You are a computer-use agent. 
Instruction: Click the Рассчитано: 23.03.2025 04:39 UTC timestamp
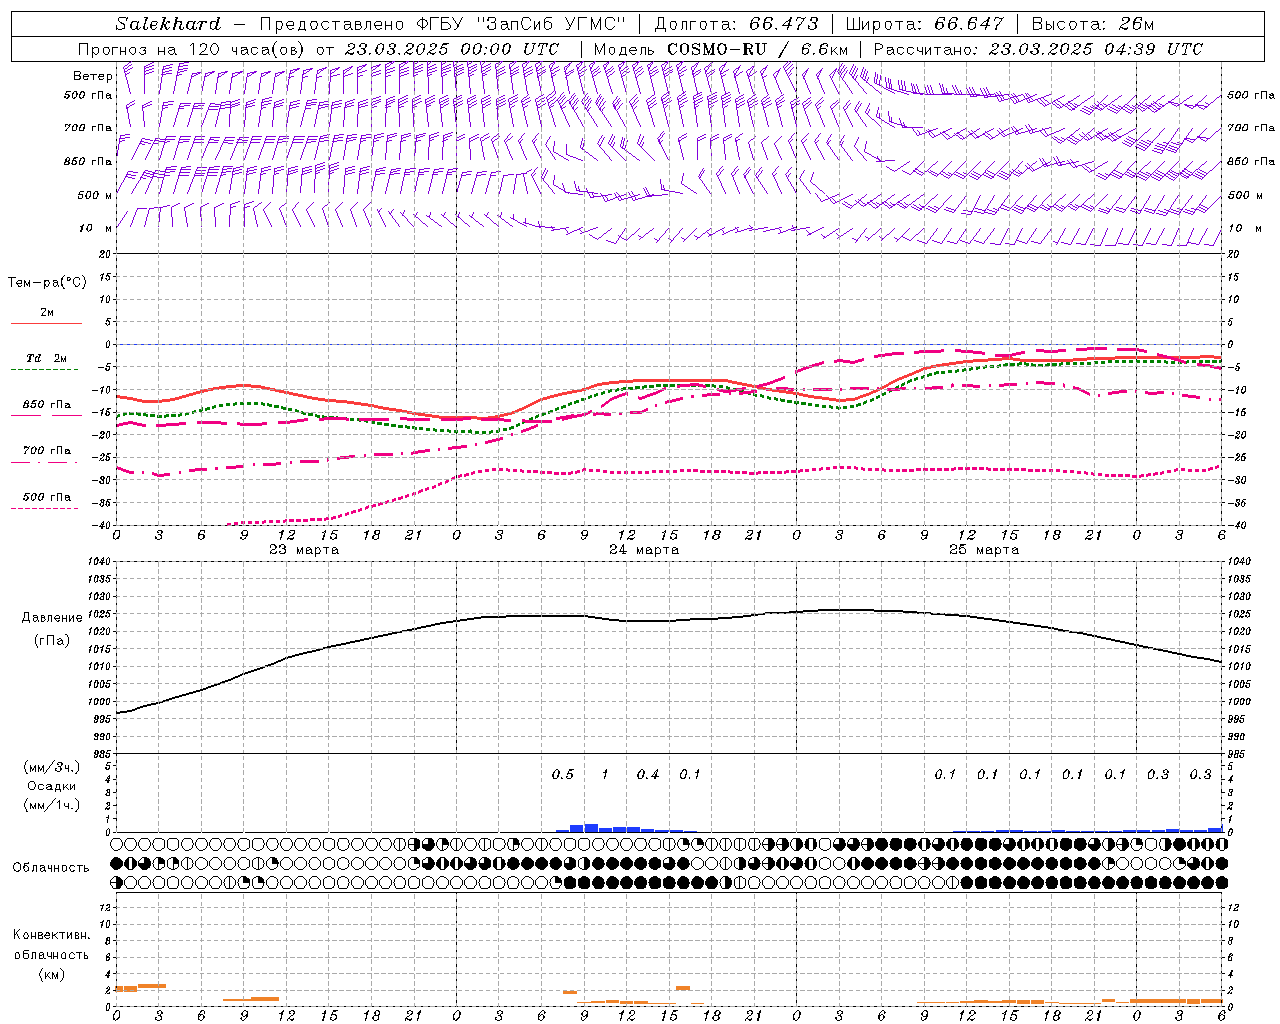[x=1038, y=49]
